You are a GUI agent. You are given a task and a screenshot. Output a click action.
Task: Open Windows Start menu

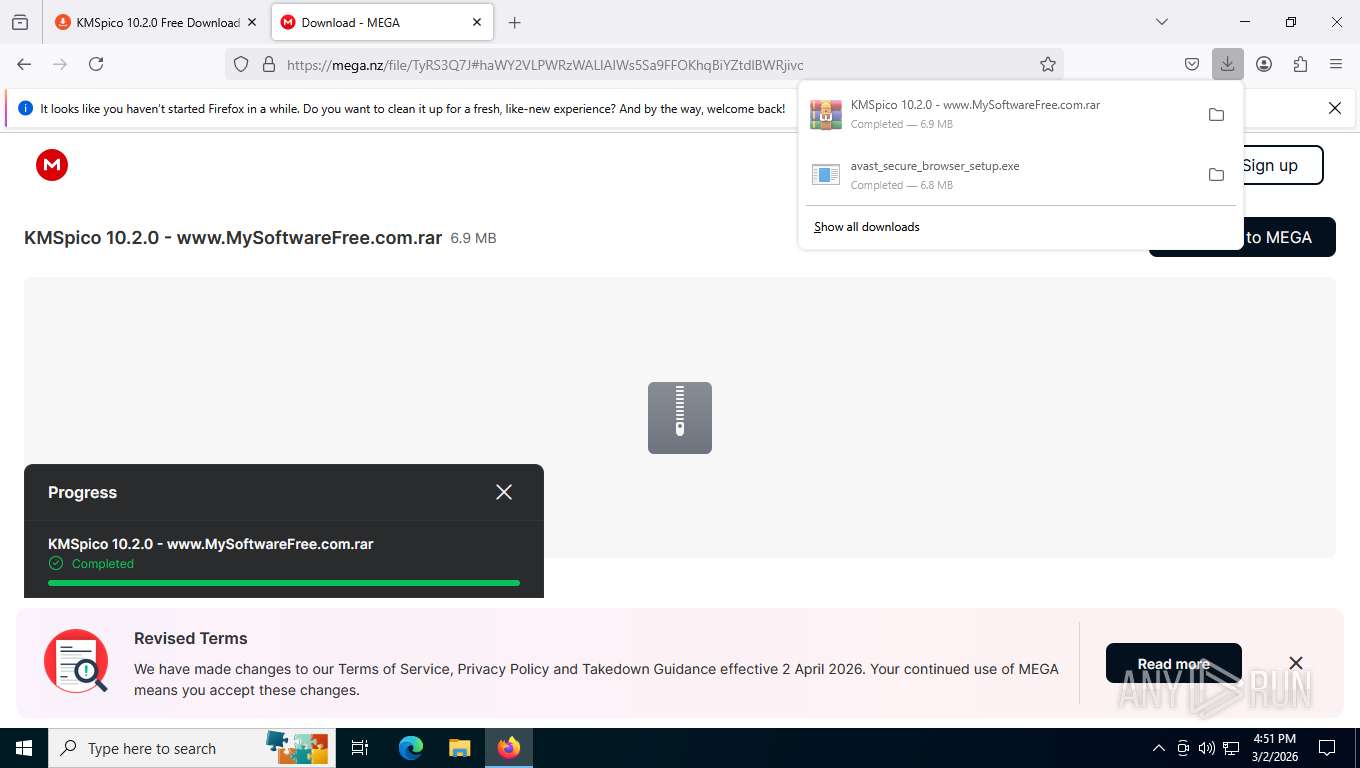(x=23, y=748)
